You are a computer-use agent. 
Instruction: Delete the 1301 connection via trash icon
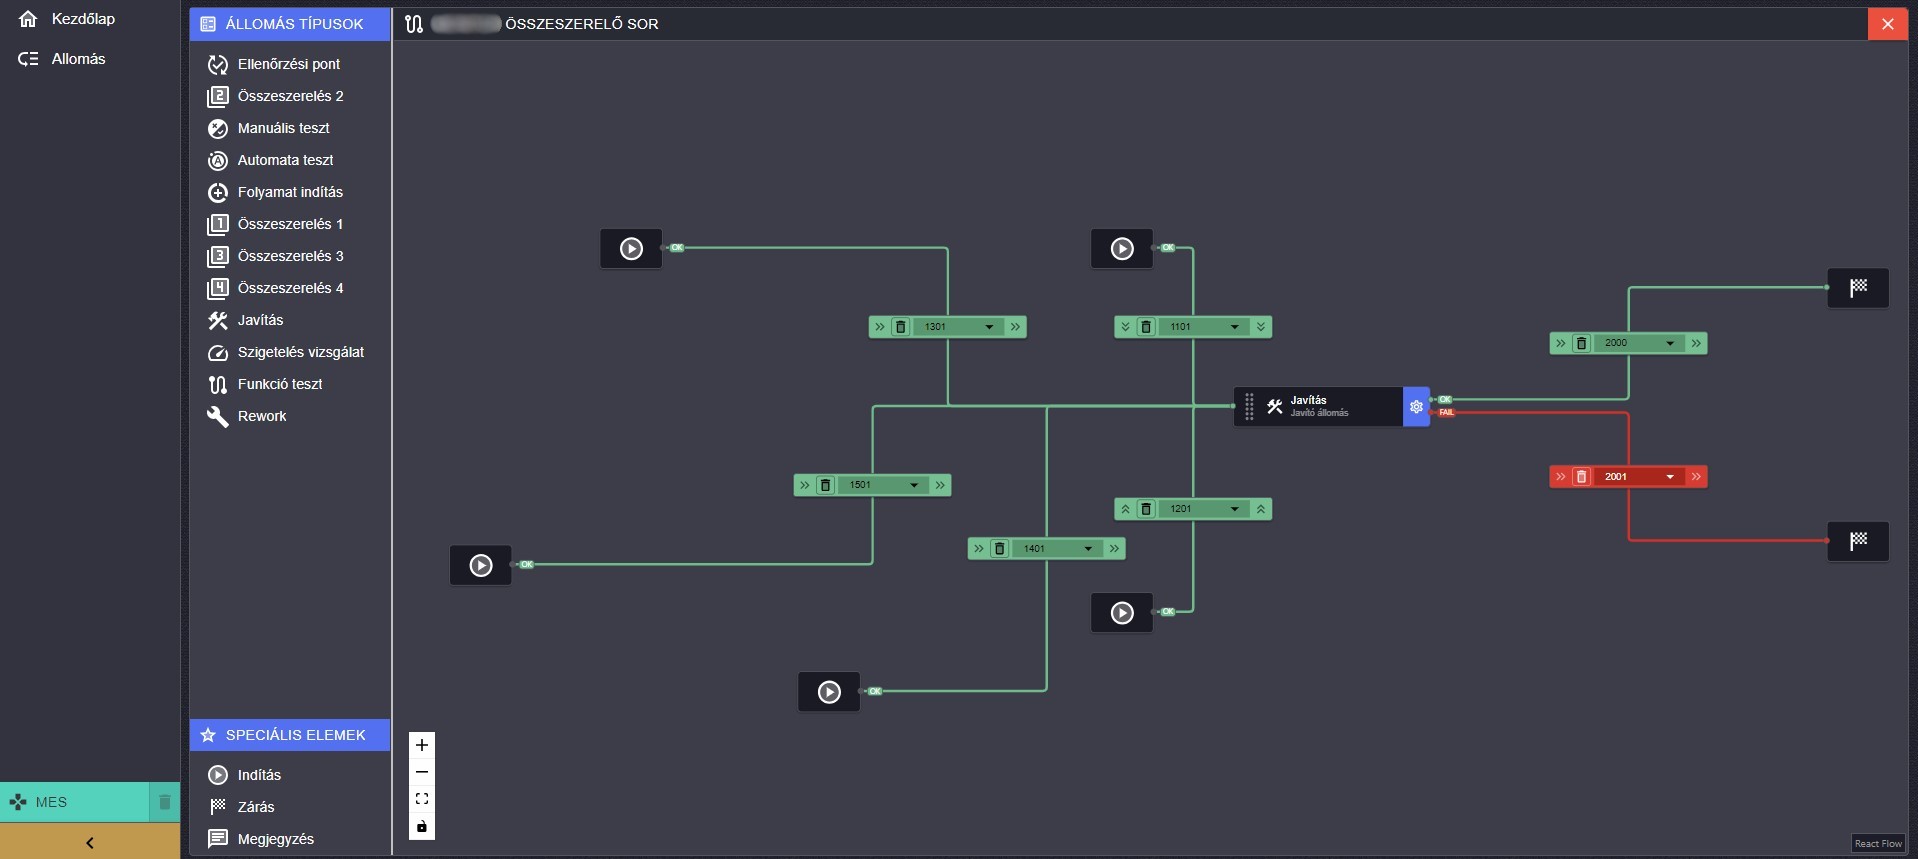pyautogui.click(x=900, y=327)
